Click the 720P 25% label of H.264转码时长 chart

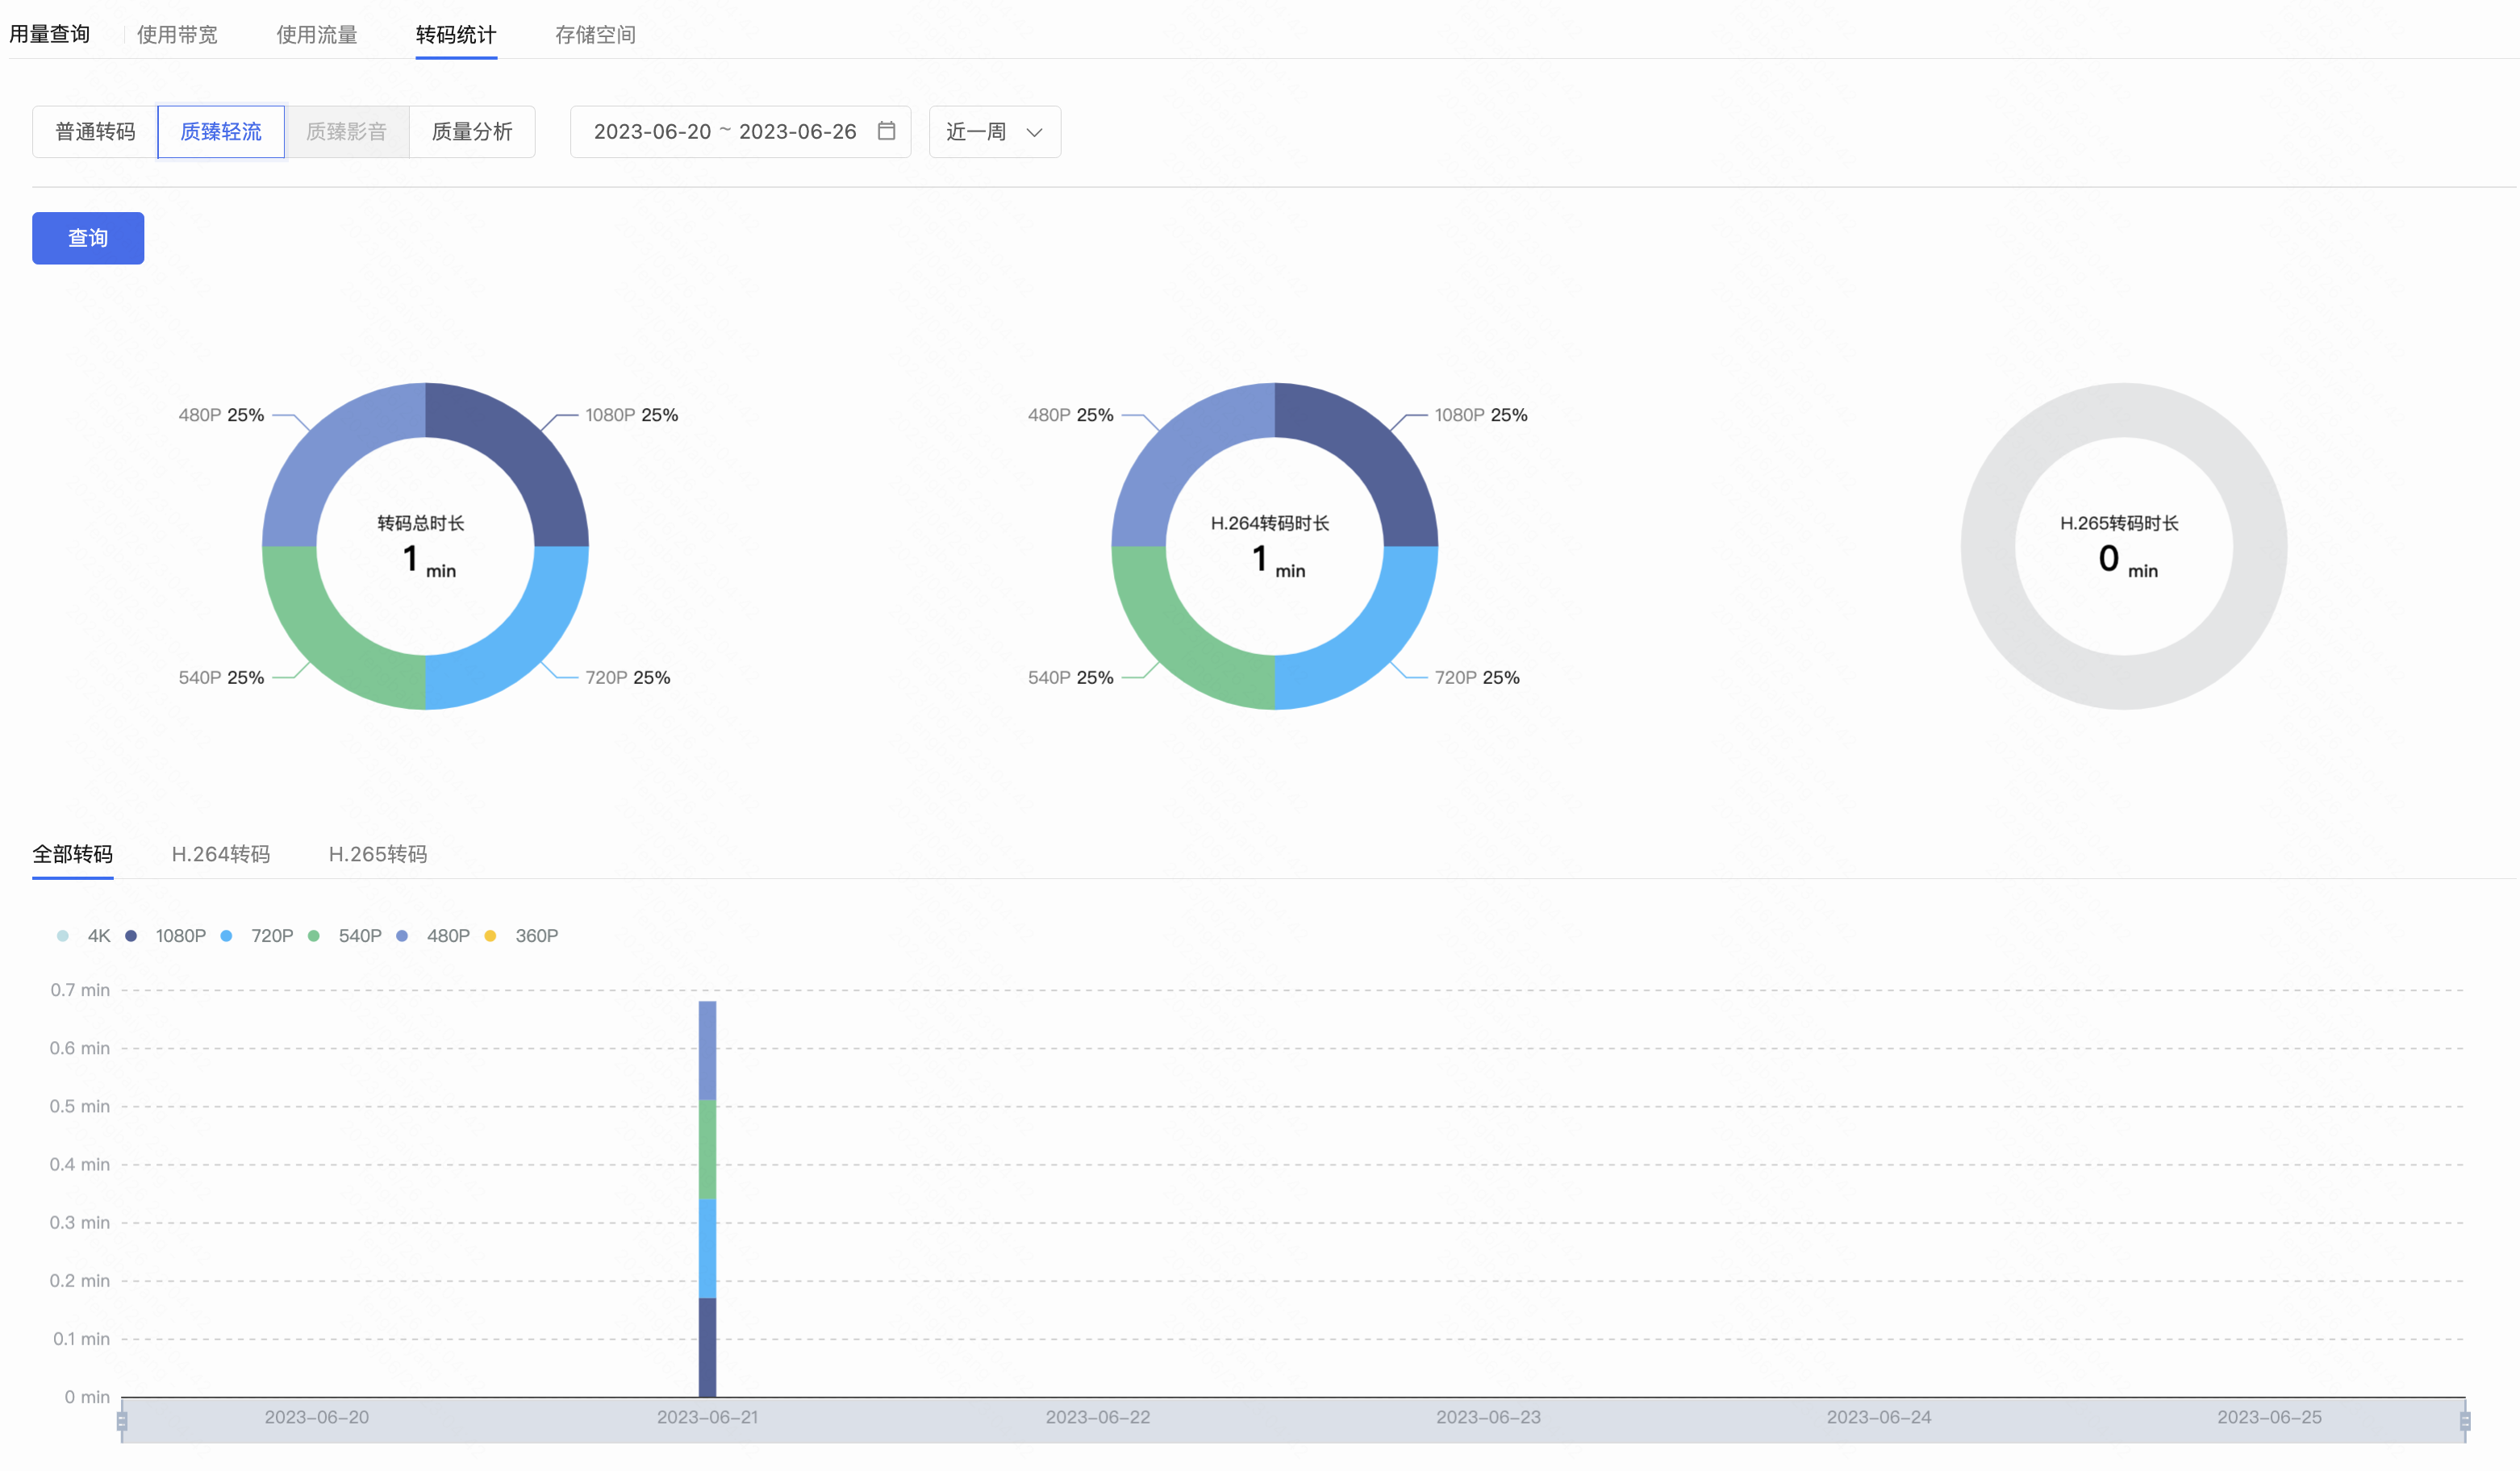coord(1477,678)
